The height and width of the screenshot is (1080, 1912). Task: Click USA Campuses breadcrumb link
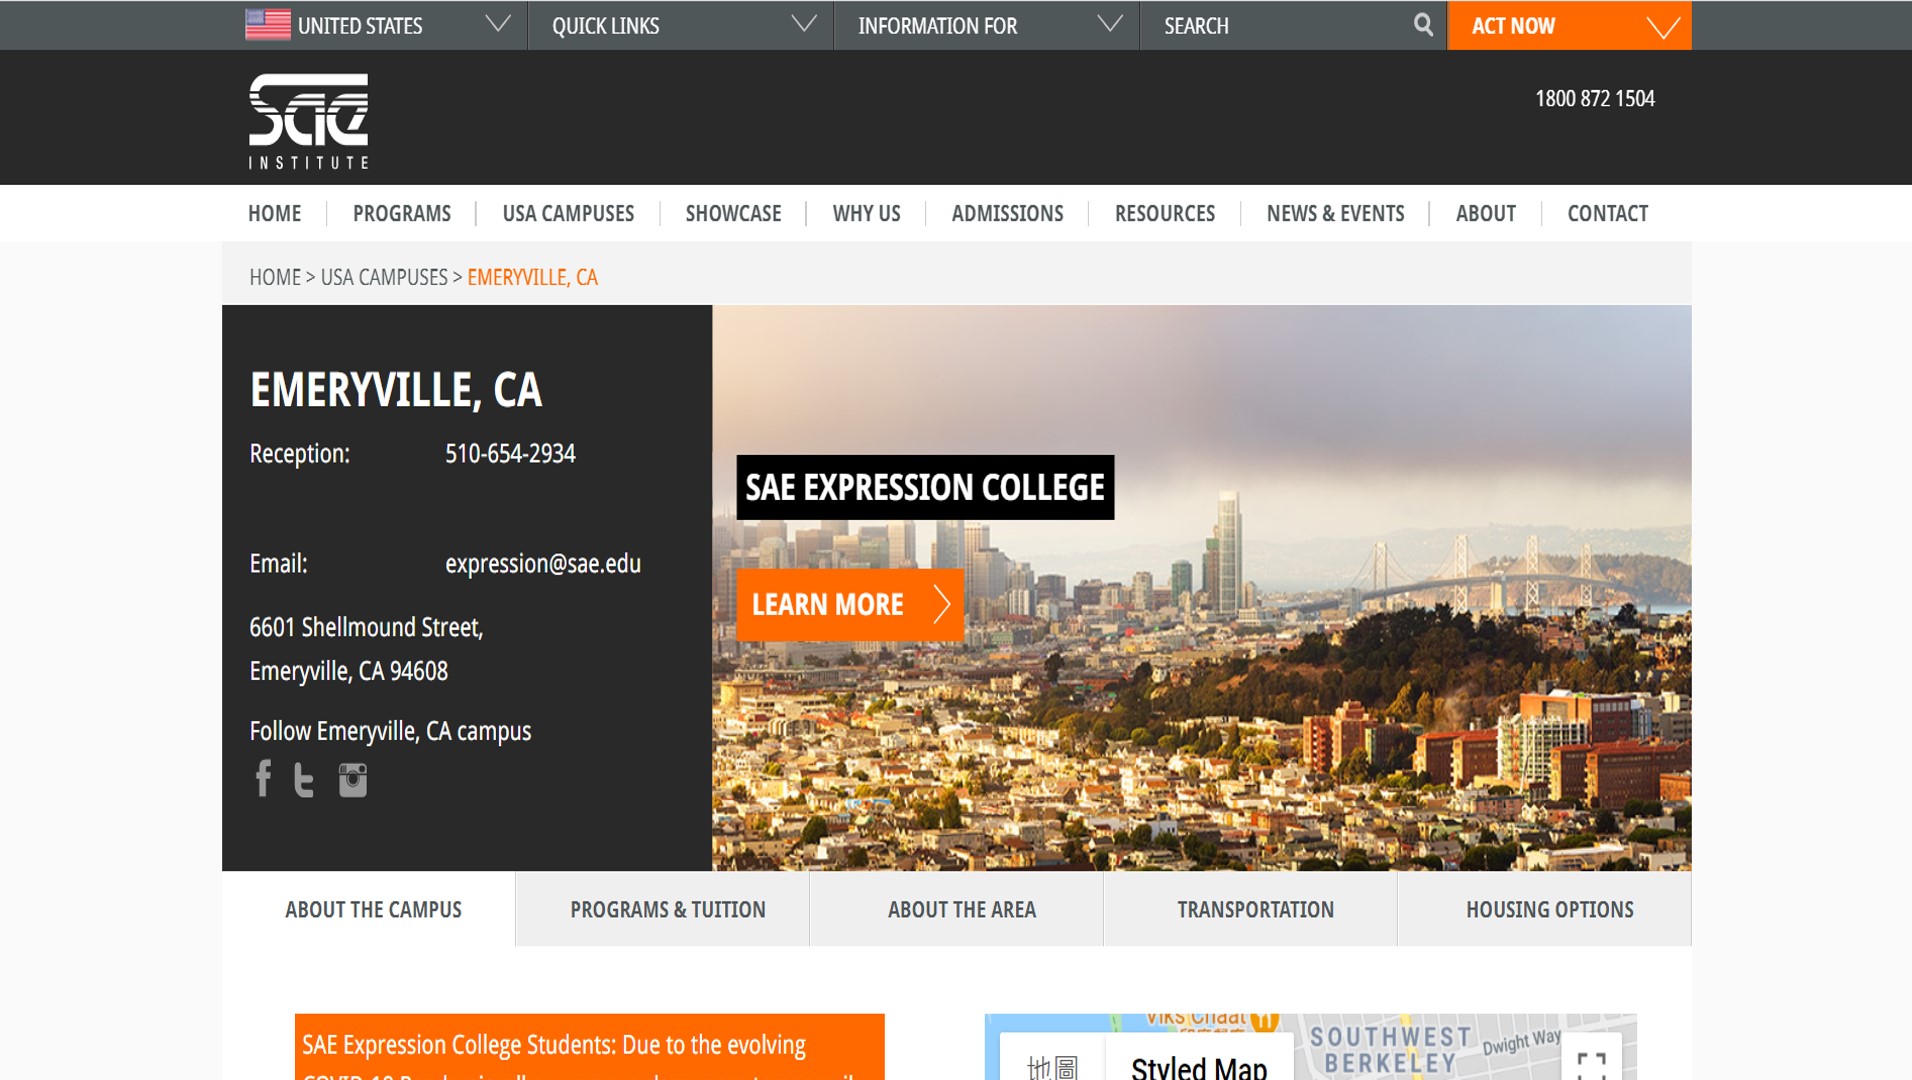(384, 277)
